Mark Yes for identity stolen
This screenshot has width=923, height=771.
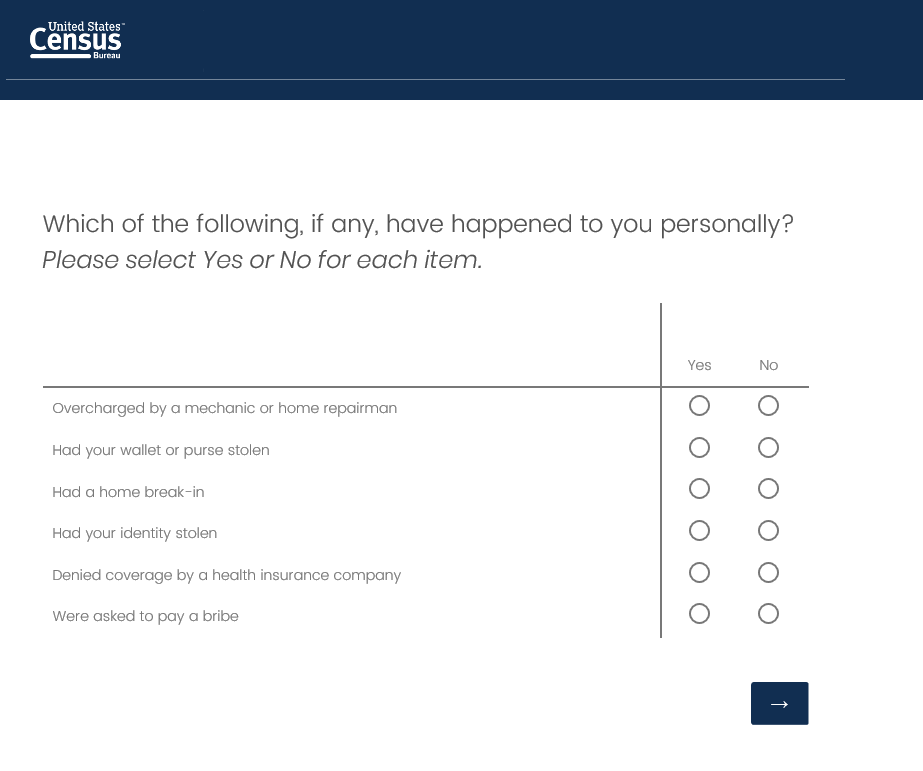699,531
